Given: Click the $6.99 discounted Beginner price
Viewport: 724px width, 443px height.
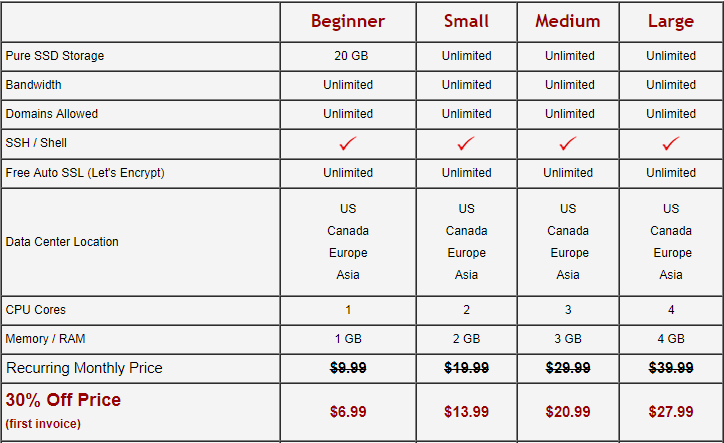Looking at the screenshot, I should click(x=348, y=411).
